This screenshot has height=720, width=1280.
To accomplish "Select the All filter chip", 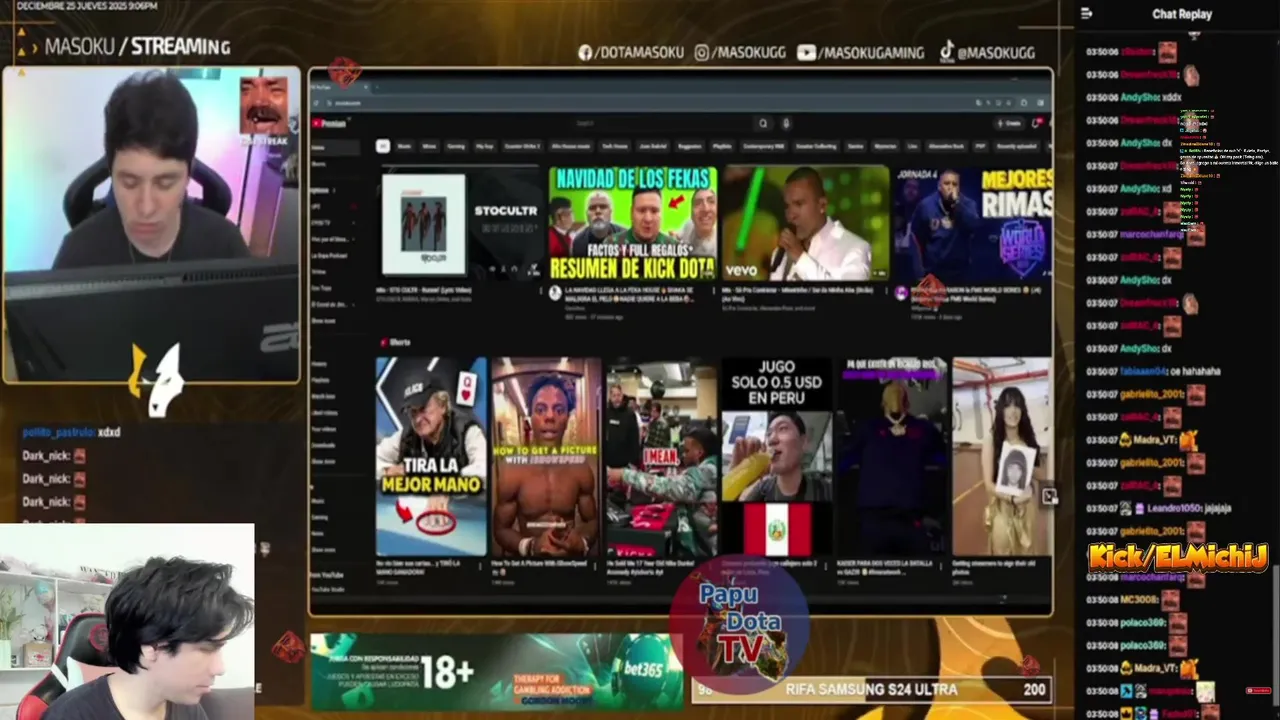I will click(383, 146).
